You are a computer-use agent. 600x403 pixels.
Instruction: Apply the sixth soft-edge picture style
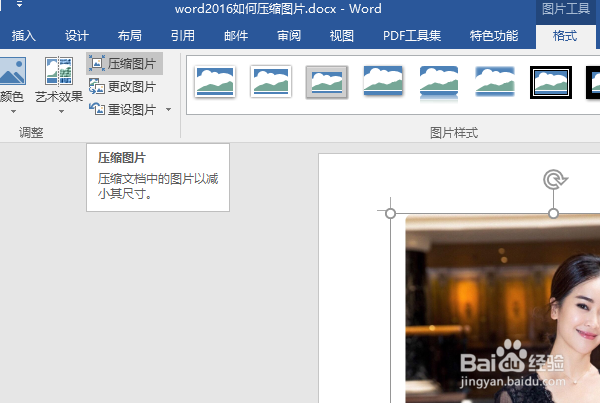coord(495,81)
